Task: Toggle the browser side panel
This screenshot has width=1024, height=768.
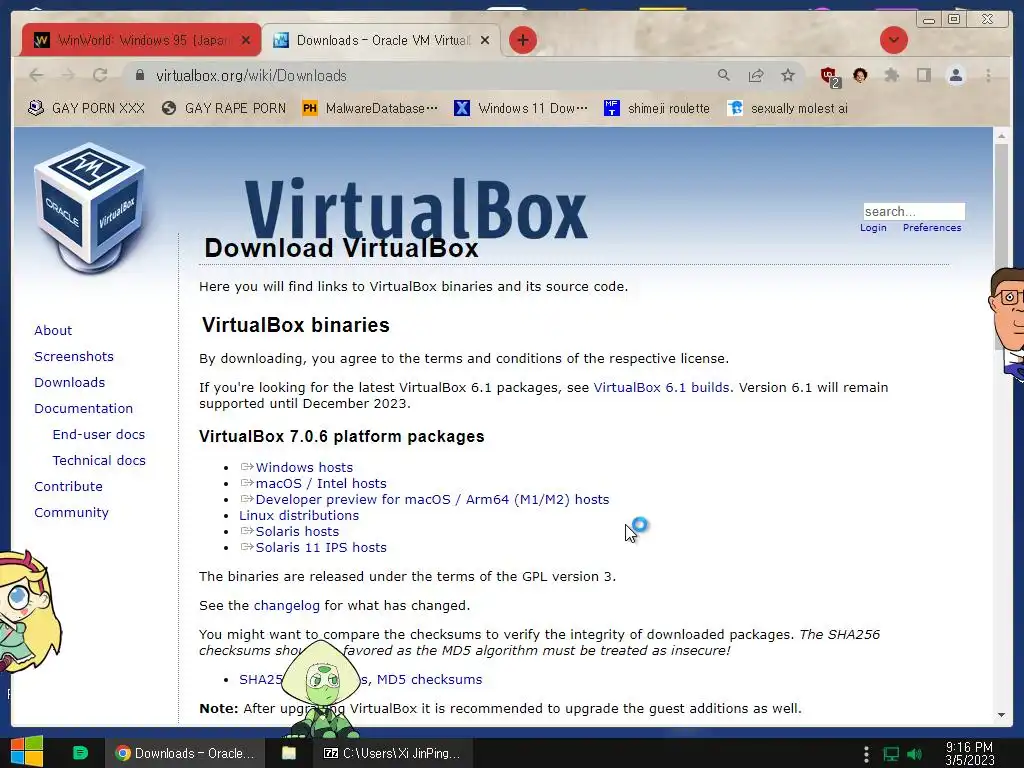Action: (923, 76)
